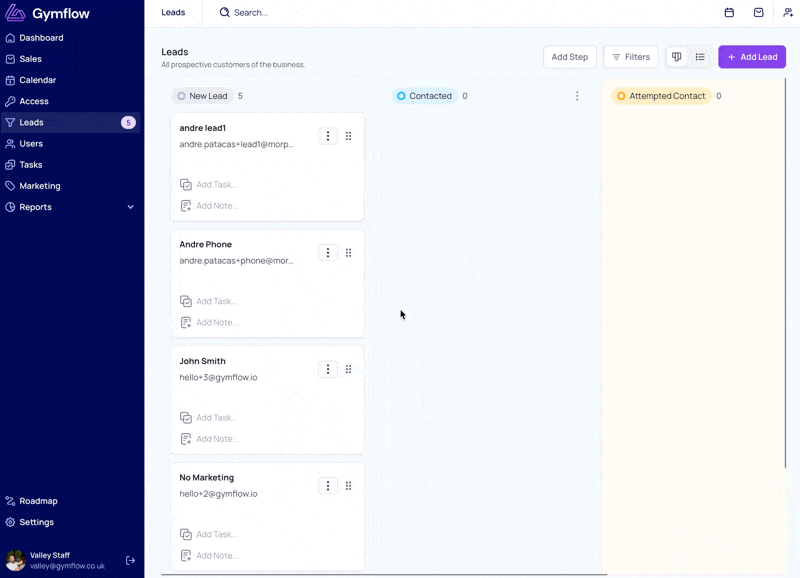Click the drag handle on andre lead1
The width and height of the screenshot is (800, 578).
[348, 136]
